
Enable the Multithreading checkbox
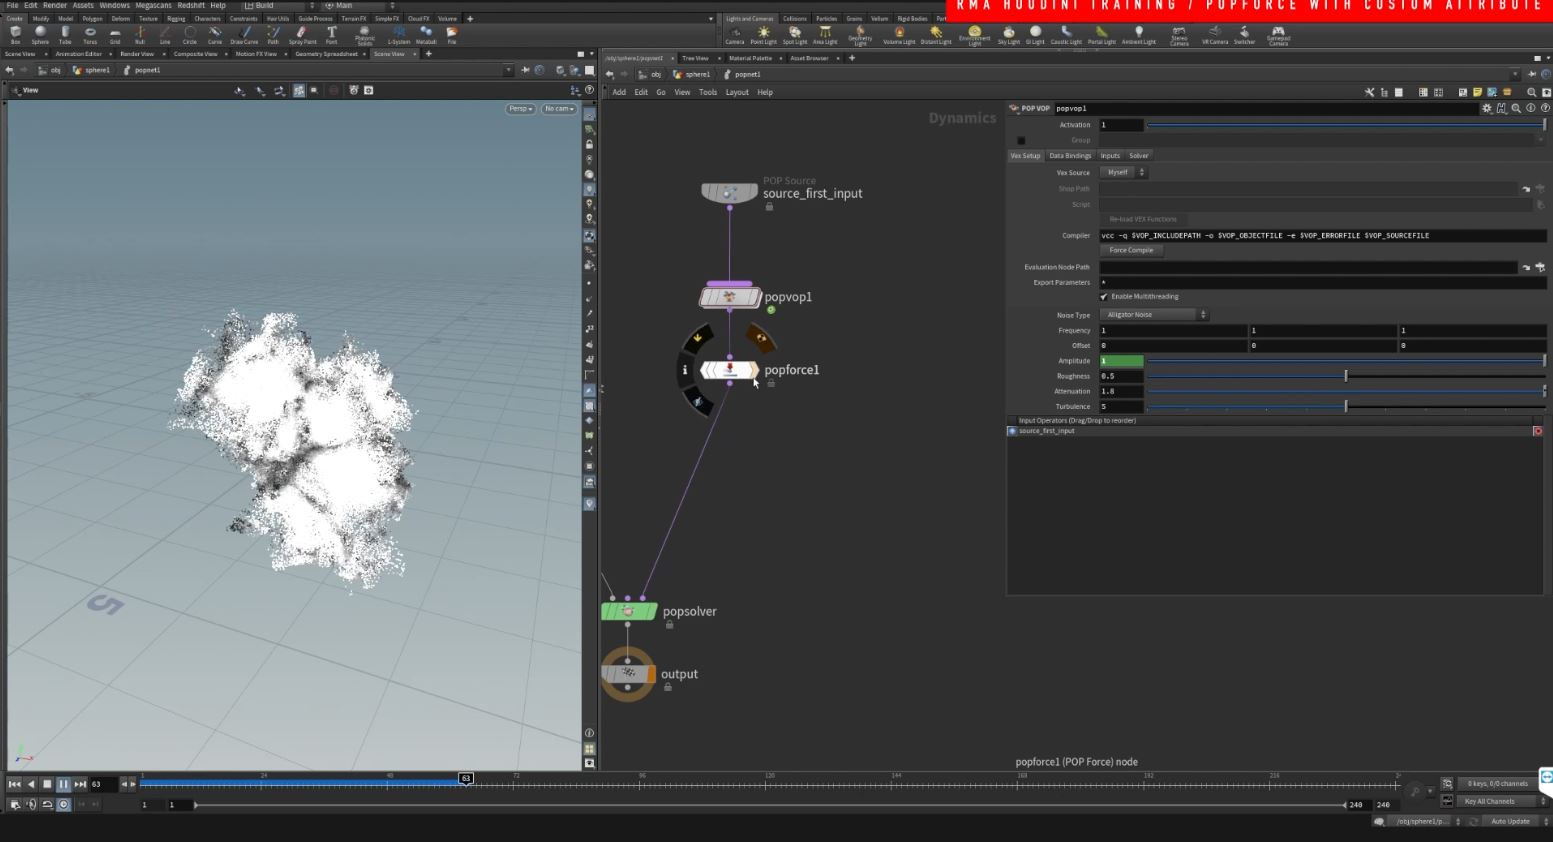click(x=1104, y=296)
